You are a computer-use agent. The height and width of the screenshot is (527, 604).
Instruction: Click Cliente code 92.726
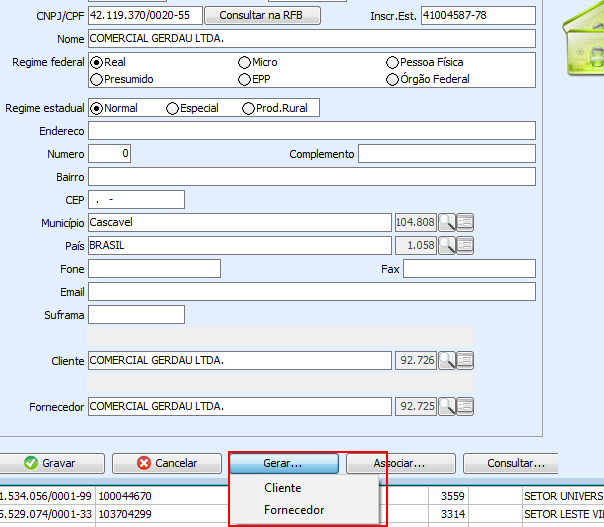(416, 361)
